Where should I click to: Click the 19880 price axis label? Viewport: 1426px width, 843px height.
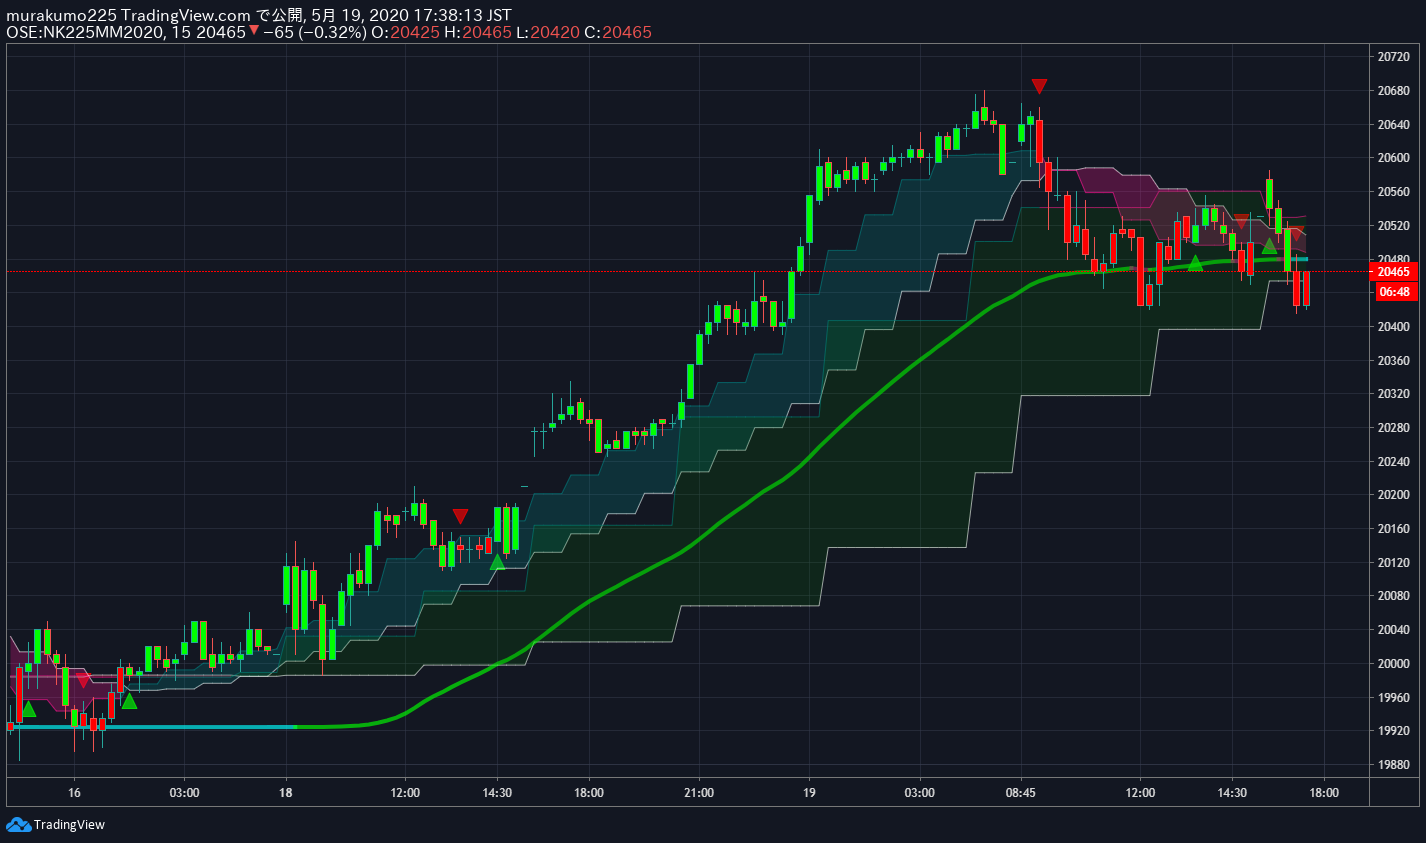[1394, 765]
